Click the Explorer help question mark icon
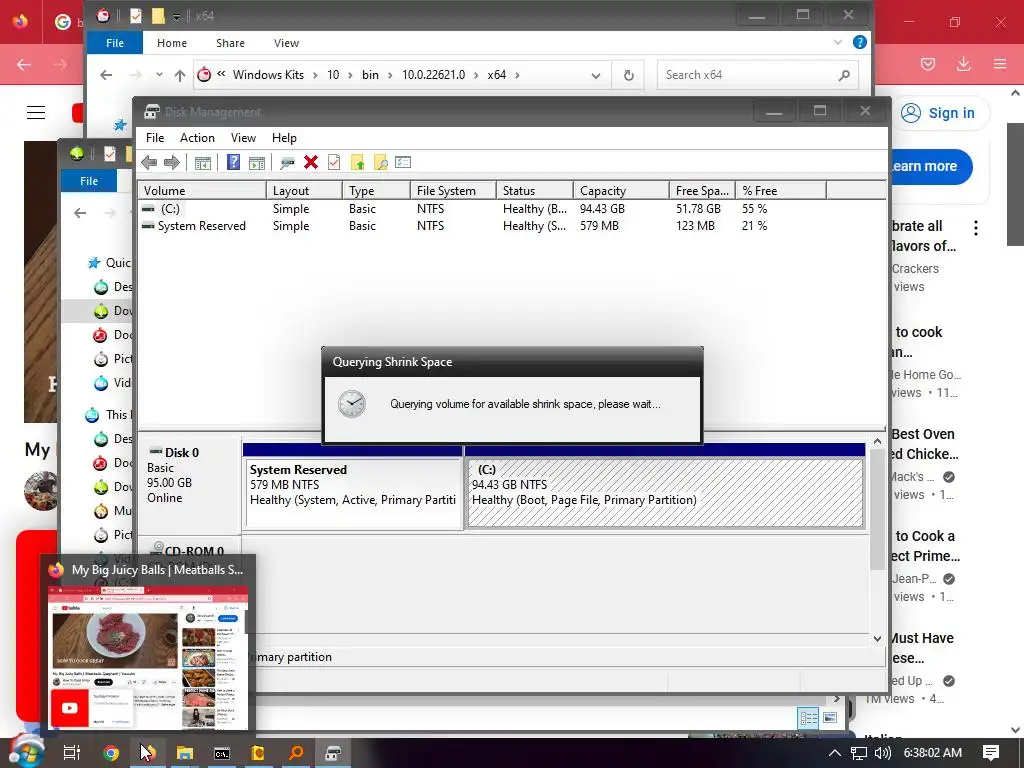This screenshot has width=1024, height=768. click(859, 42)
